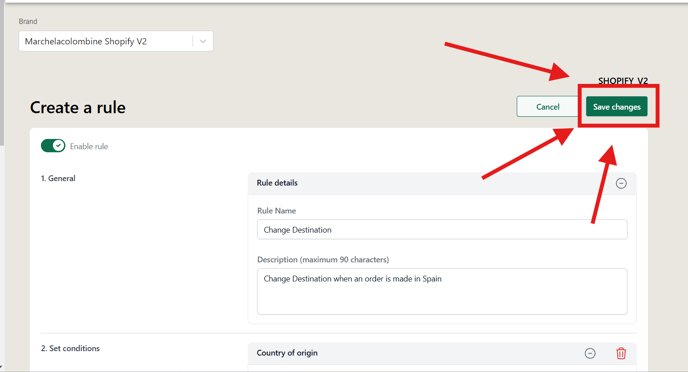Click the Country of origin panel header
688x372 pixels.
[x=442, y=353]
